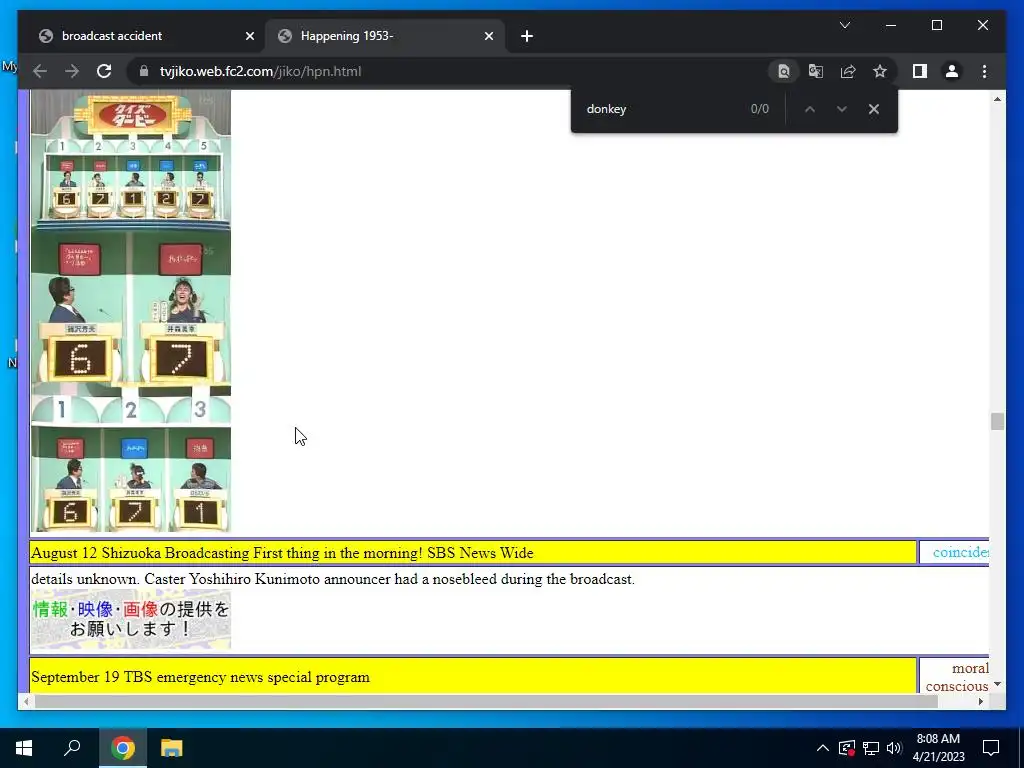This screenshot has height=768, width=1024.
Task: Show hidden system tray icons
Action: [x=823, y=748]
